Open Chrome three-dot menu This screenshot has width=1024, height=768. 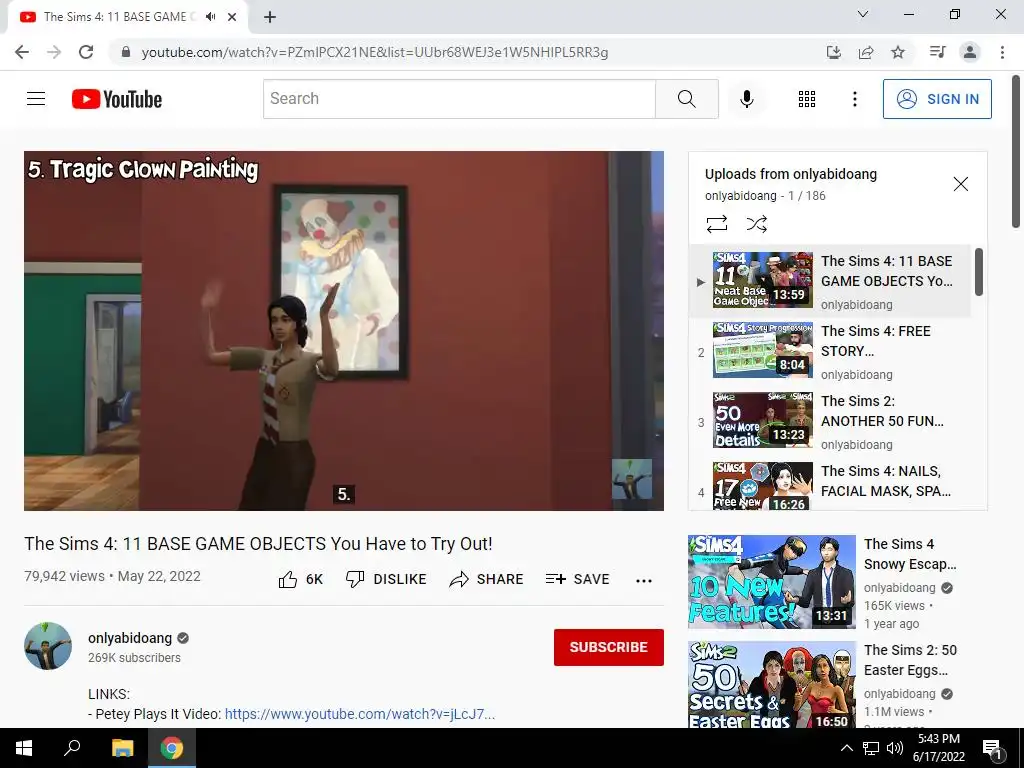tap(1002, 52)
